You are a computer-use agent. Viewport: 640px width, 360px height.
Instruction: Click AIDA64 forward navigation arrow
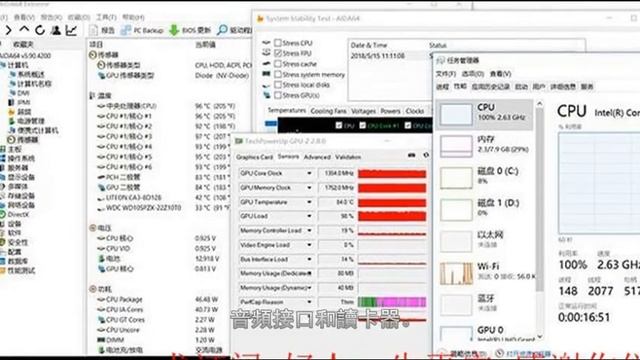tap(8, 30)
